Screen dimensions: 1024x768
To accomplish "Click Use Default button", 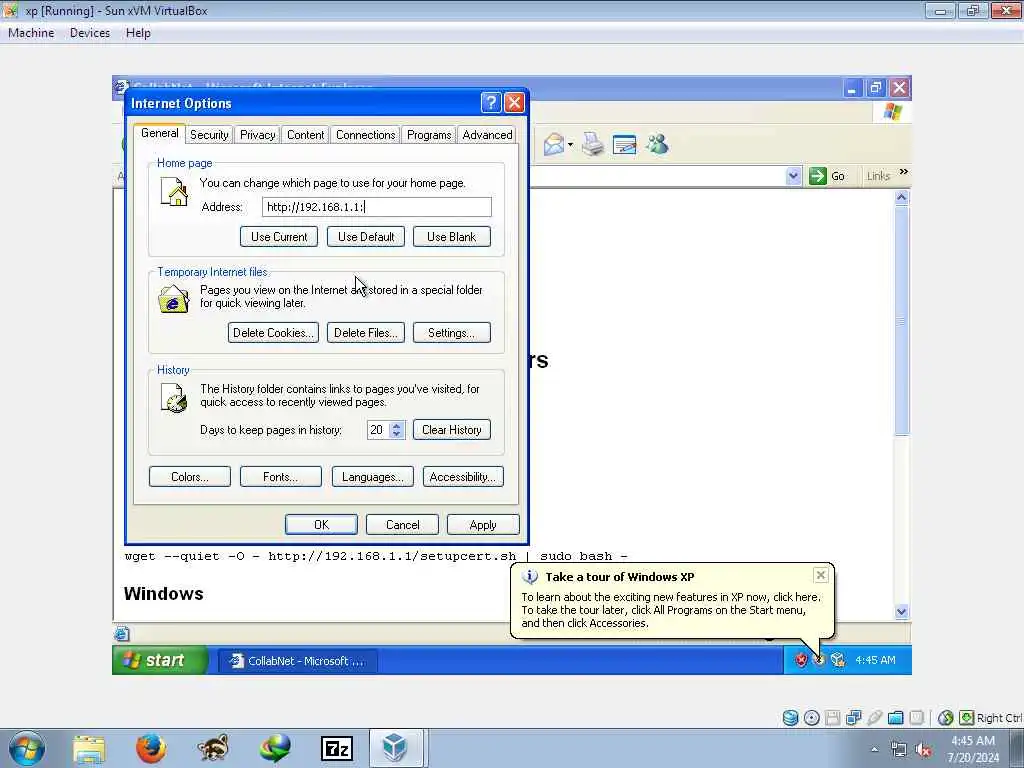I will tap(366, 236).
